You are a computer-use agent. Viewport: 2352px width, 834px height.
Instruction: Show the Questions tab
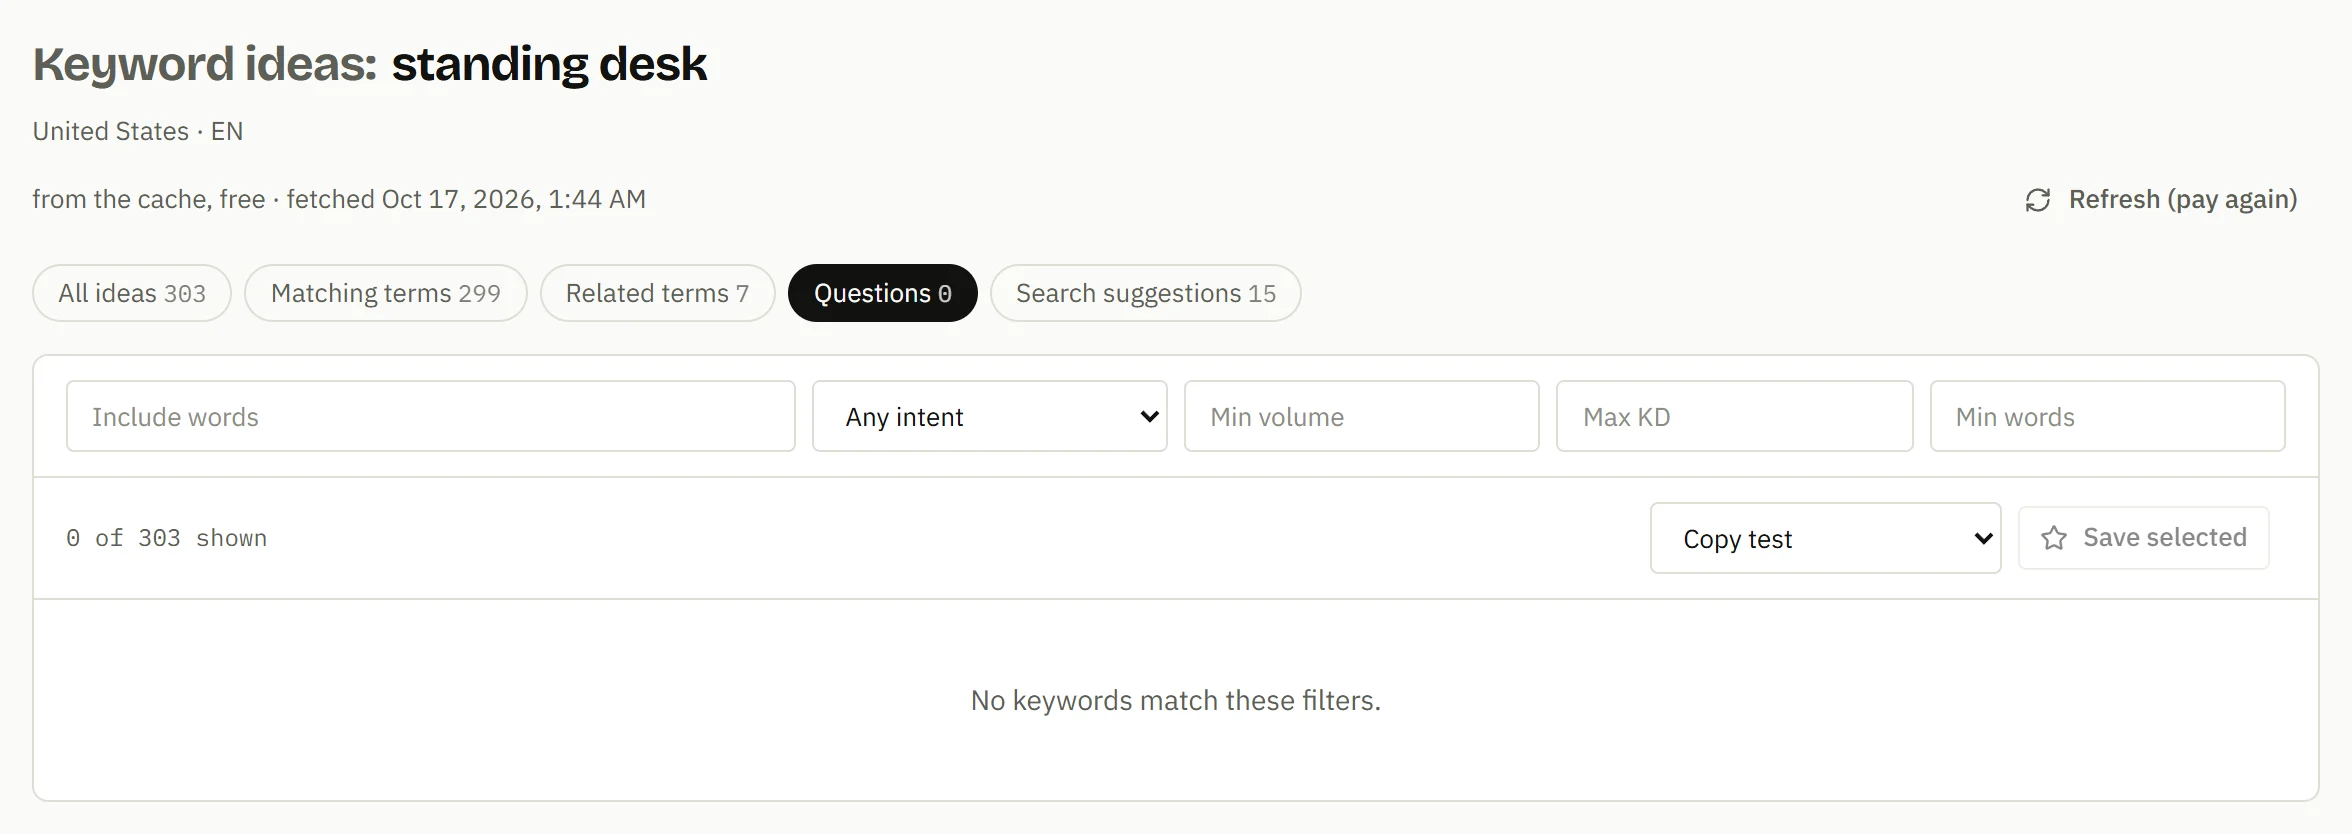(x=883, y=293)
